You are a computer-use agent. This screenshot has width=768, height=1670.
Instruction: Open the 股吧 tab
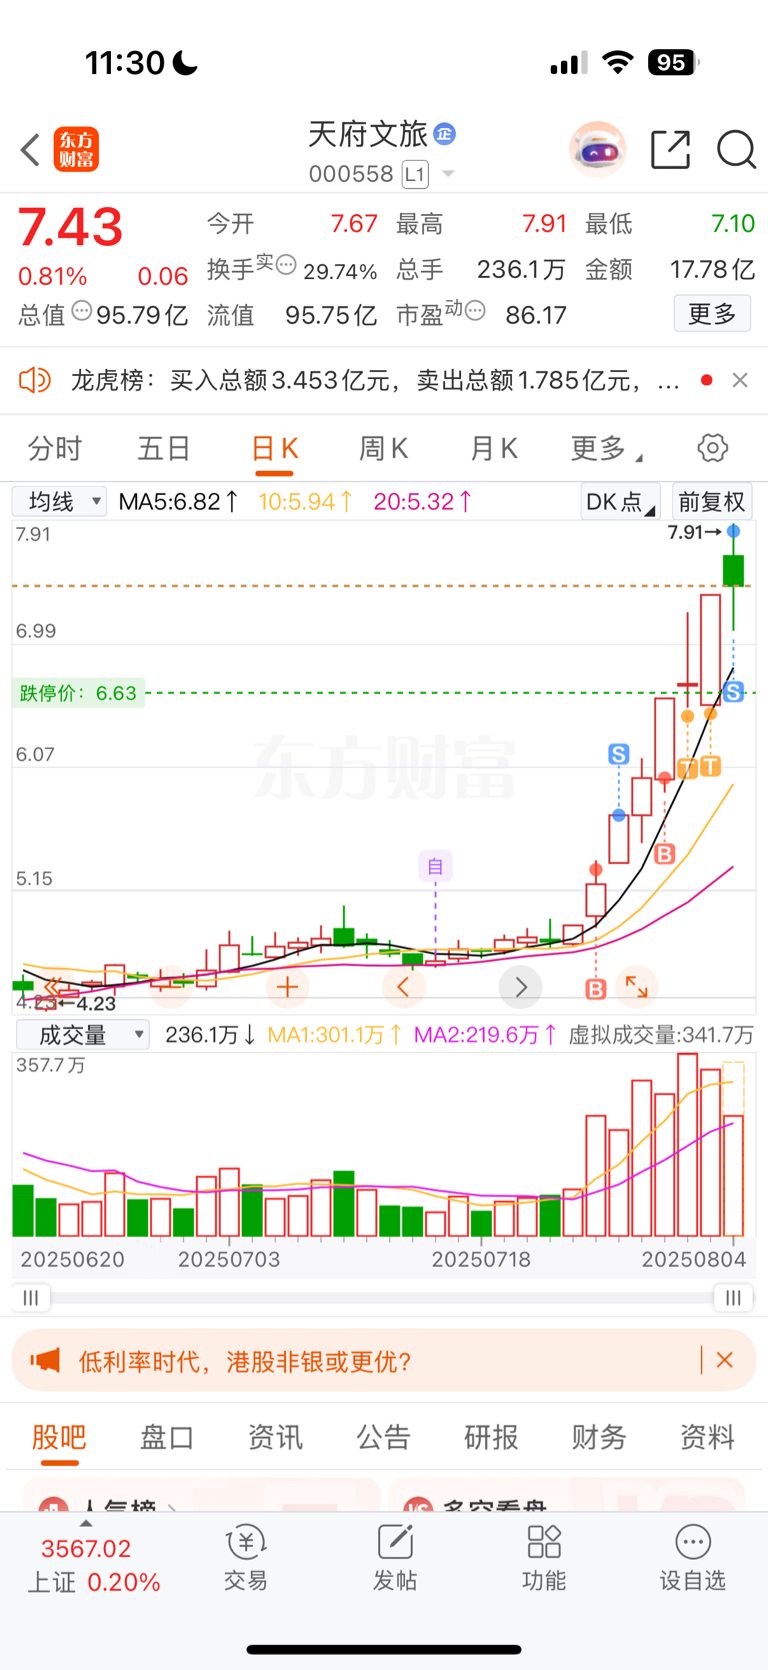click(x=59, y=1437)
